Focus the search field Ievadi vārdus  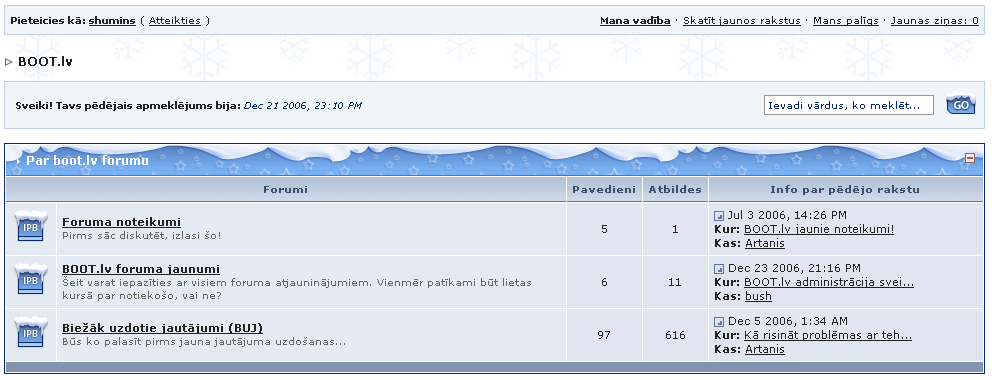(848, 106)
